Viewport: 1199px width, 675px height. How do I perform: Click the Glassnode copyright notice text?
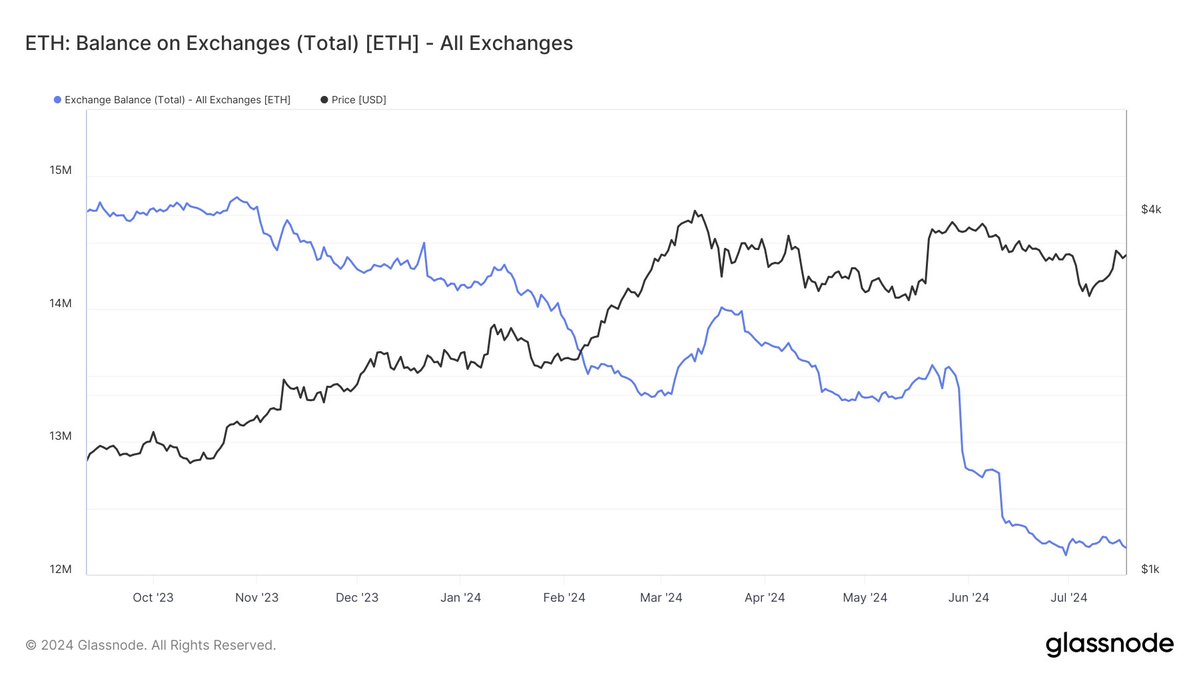coord(151,645)
